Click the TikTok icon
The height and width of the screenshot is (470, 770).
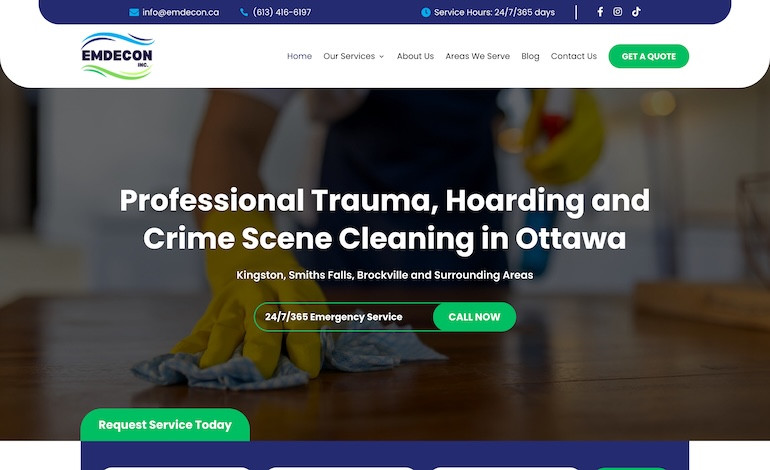(636, 12)
